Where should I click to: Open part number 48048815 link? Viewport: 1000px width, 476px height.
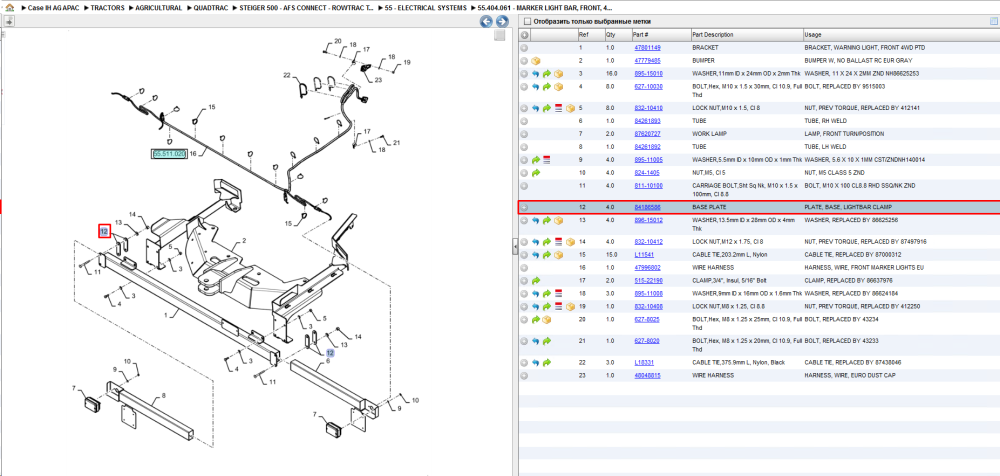pos(647,375)
